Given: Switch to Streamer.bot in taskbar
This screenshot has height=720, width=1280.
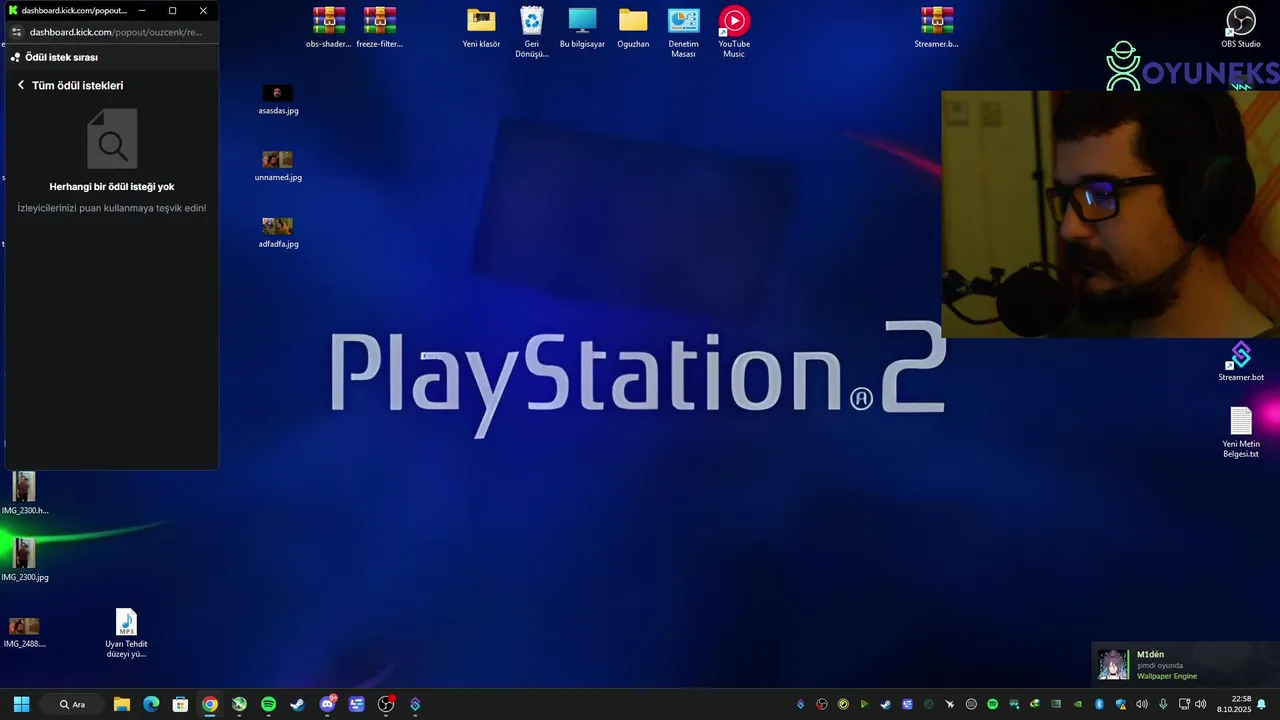Looking at the screenshot, I should (x=415, y=704).
